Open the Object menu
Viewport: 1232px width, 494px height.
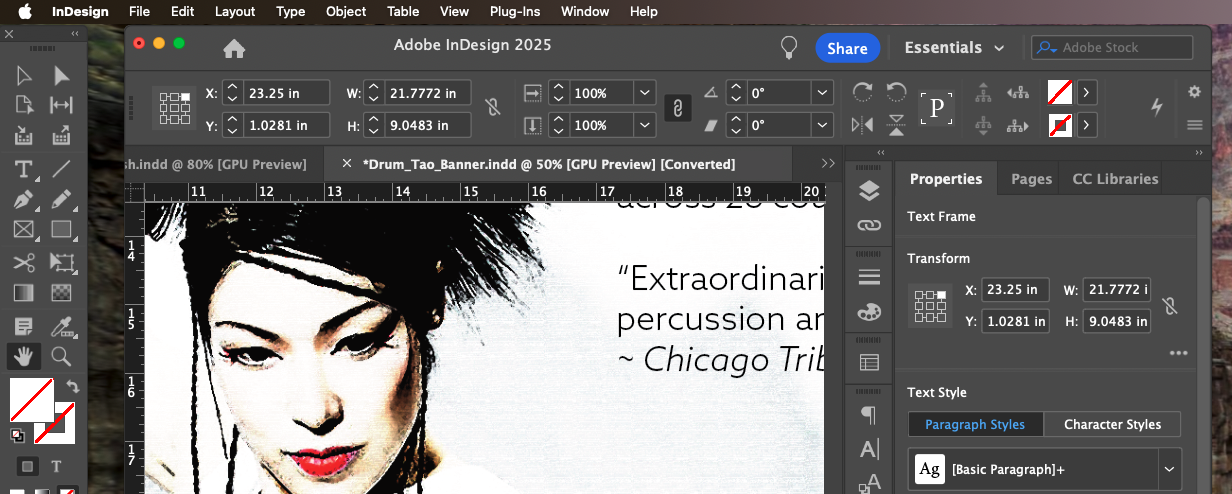point(346,12)
